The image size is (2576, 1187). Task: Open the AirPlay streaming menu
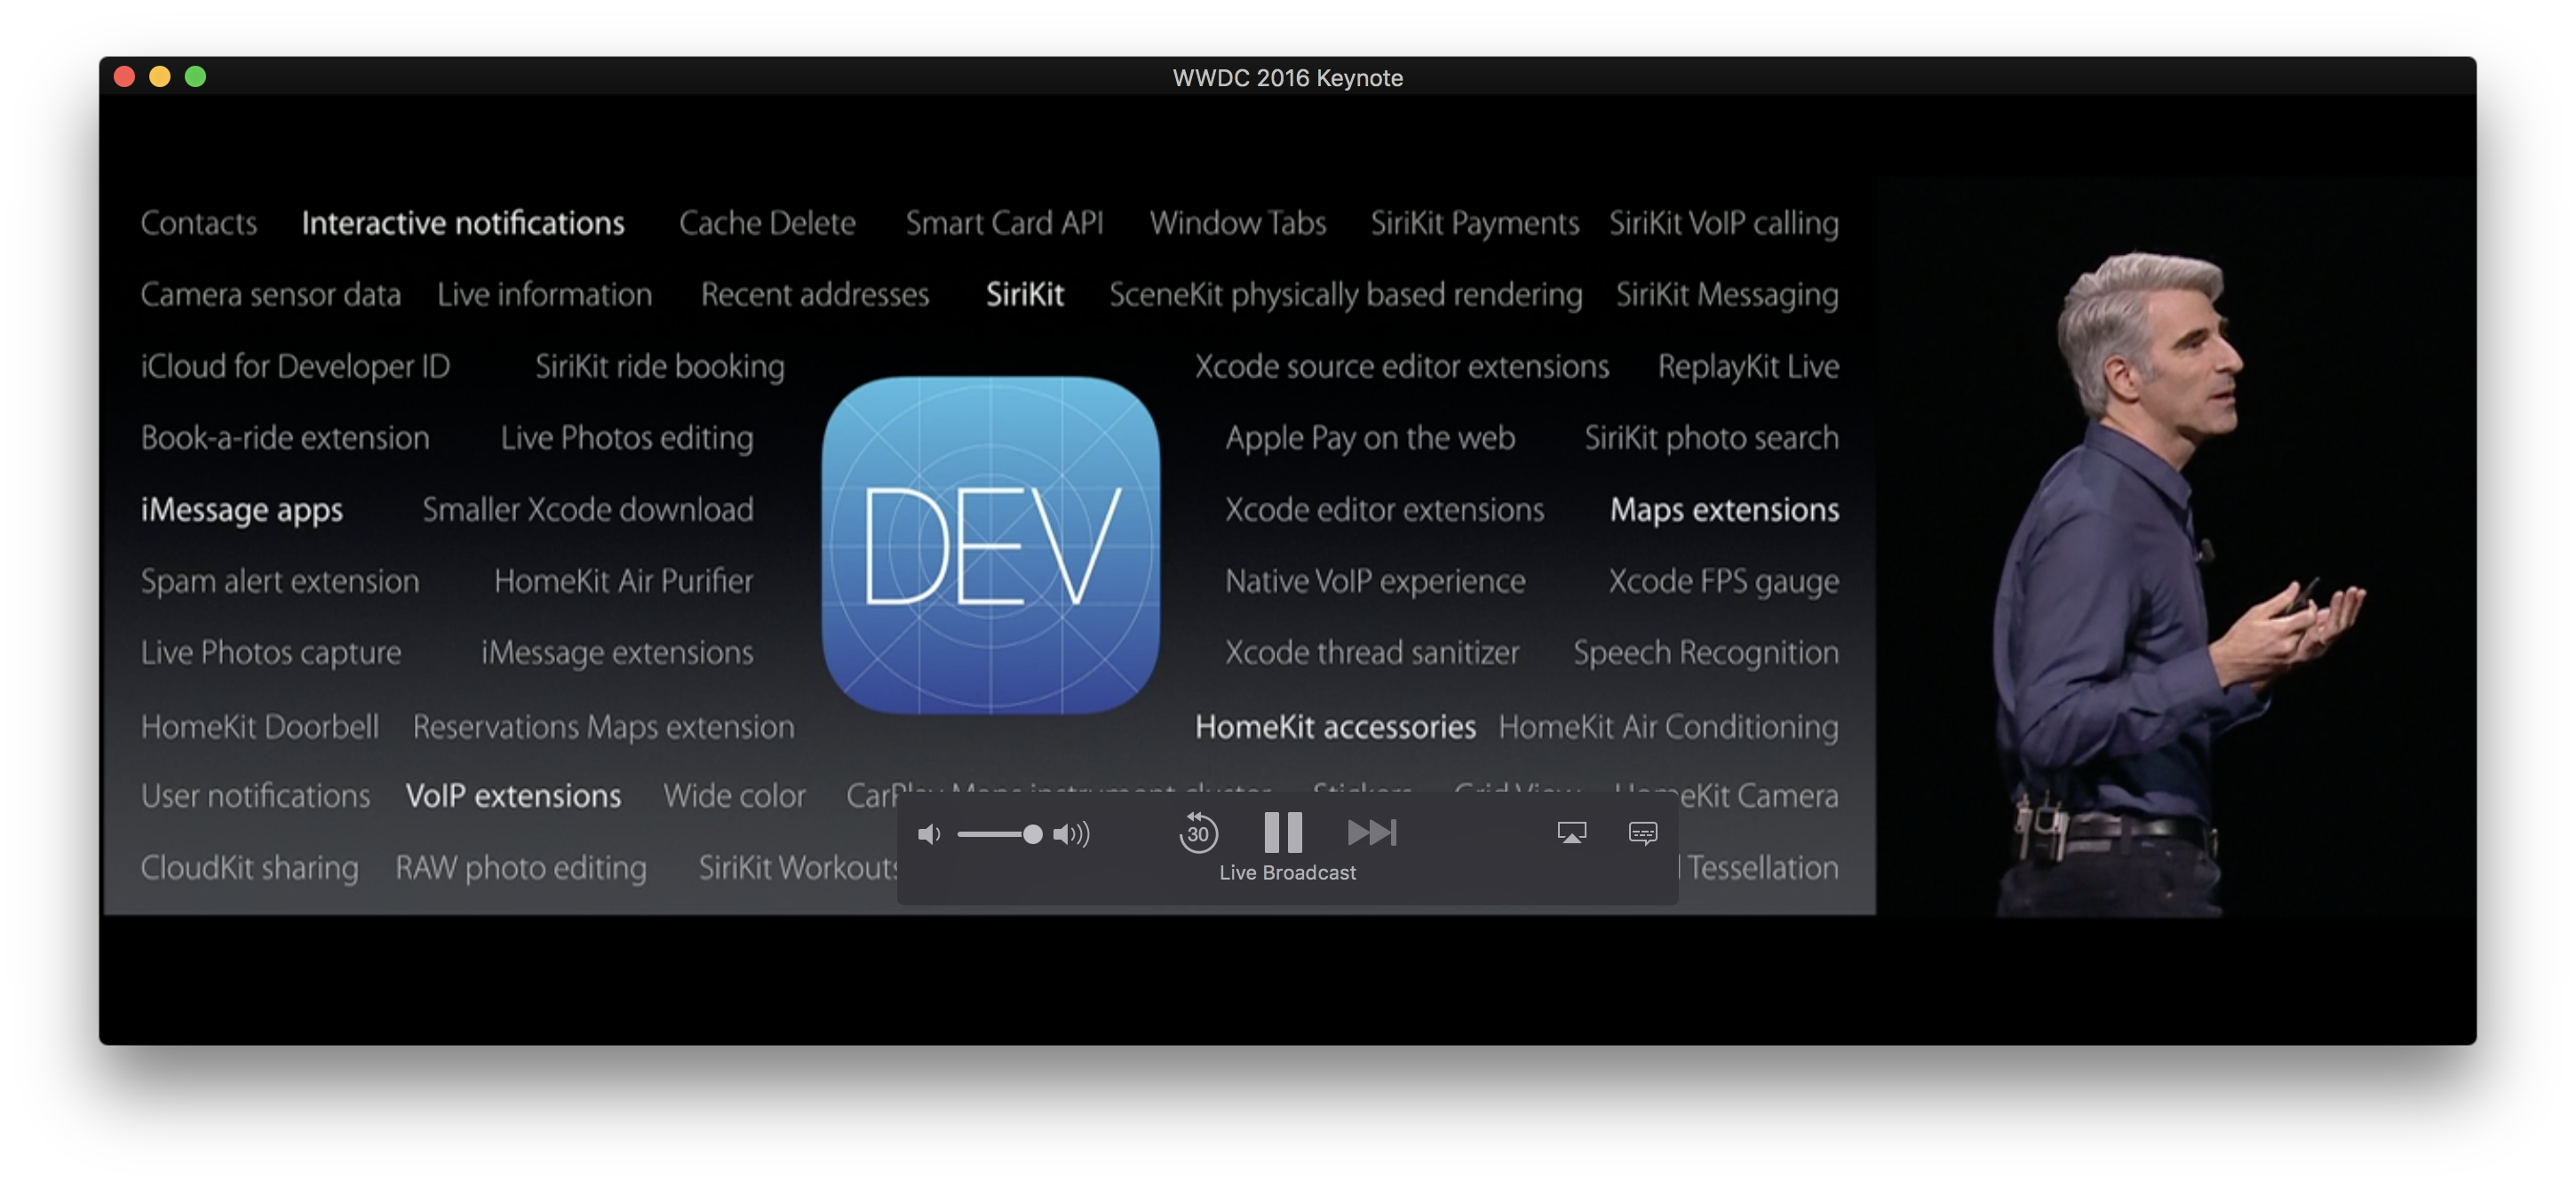pos(1571,832)
